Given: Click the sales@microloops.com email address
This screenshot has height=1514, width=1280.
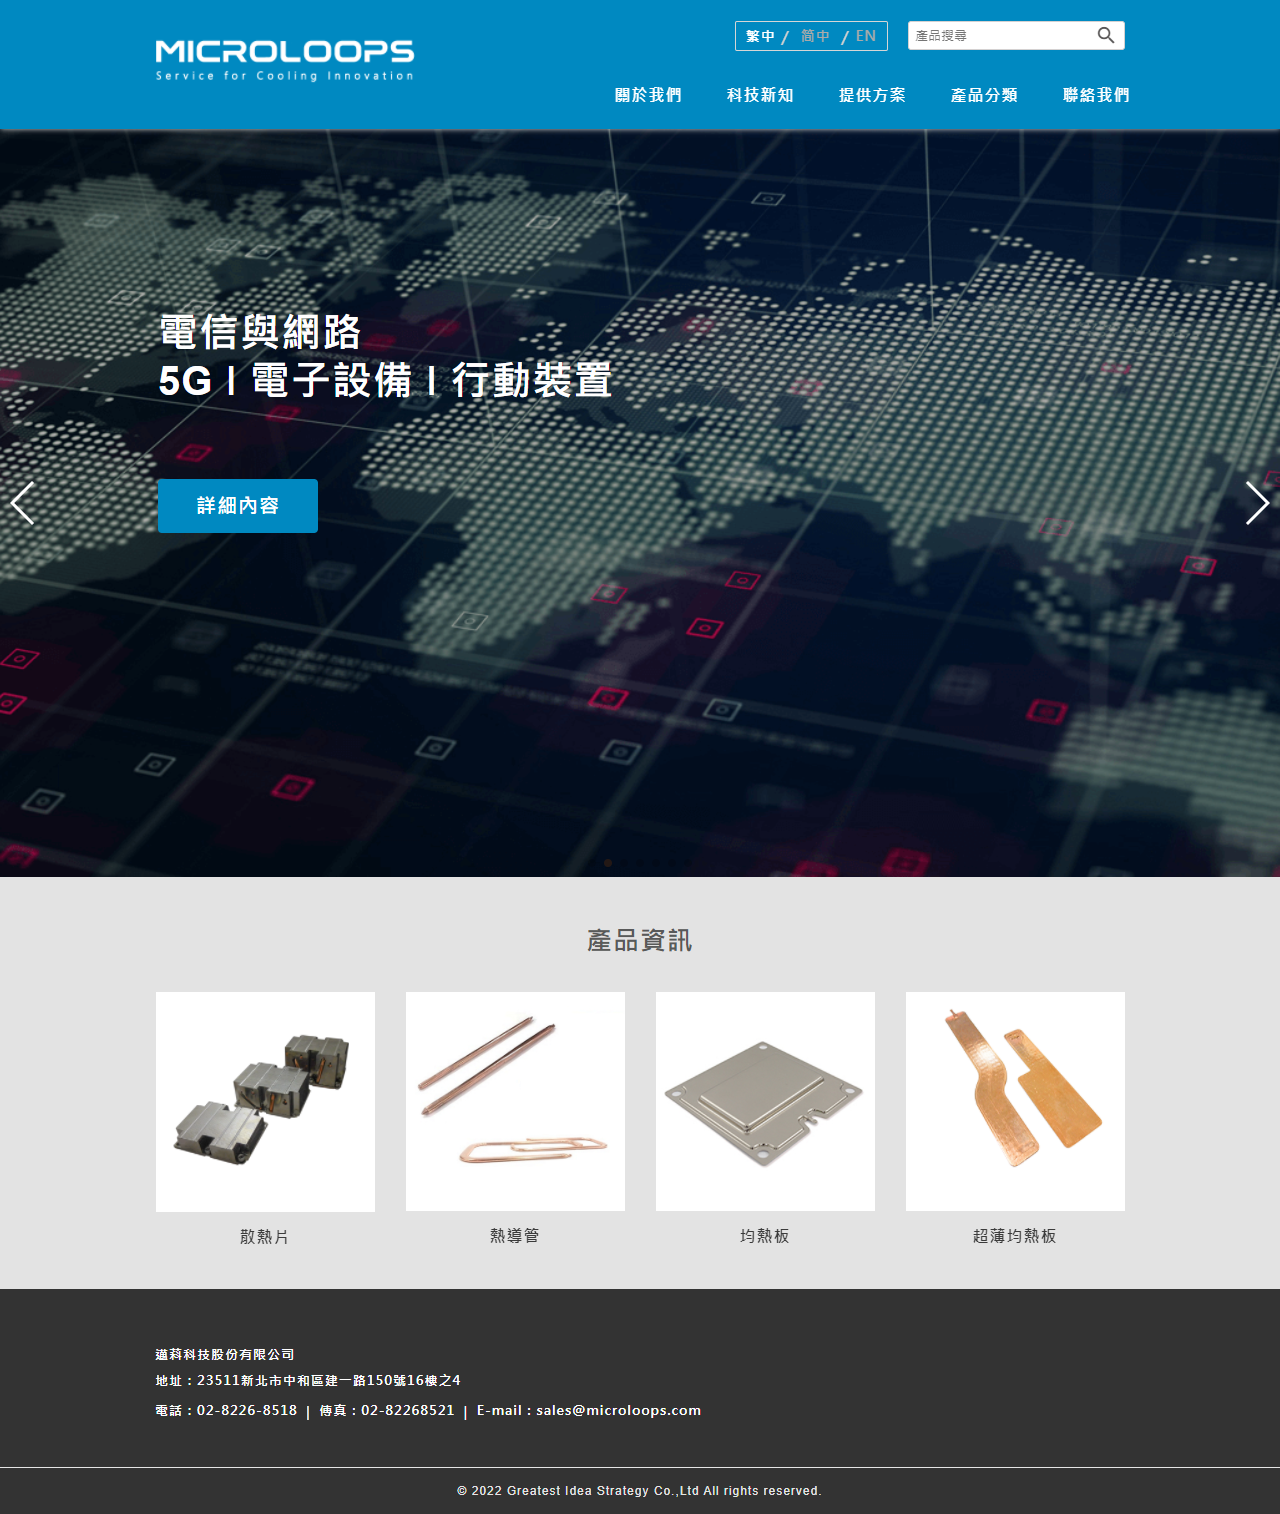Looking at the screenshot, I should tap(618, 1411).
